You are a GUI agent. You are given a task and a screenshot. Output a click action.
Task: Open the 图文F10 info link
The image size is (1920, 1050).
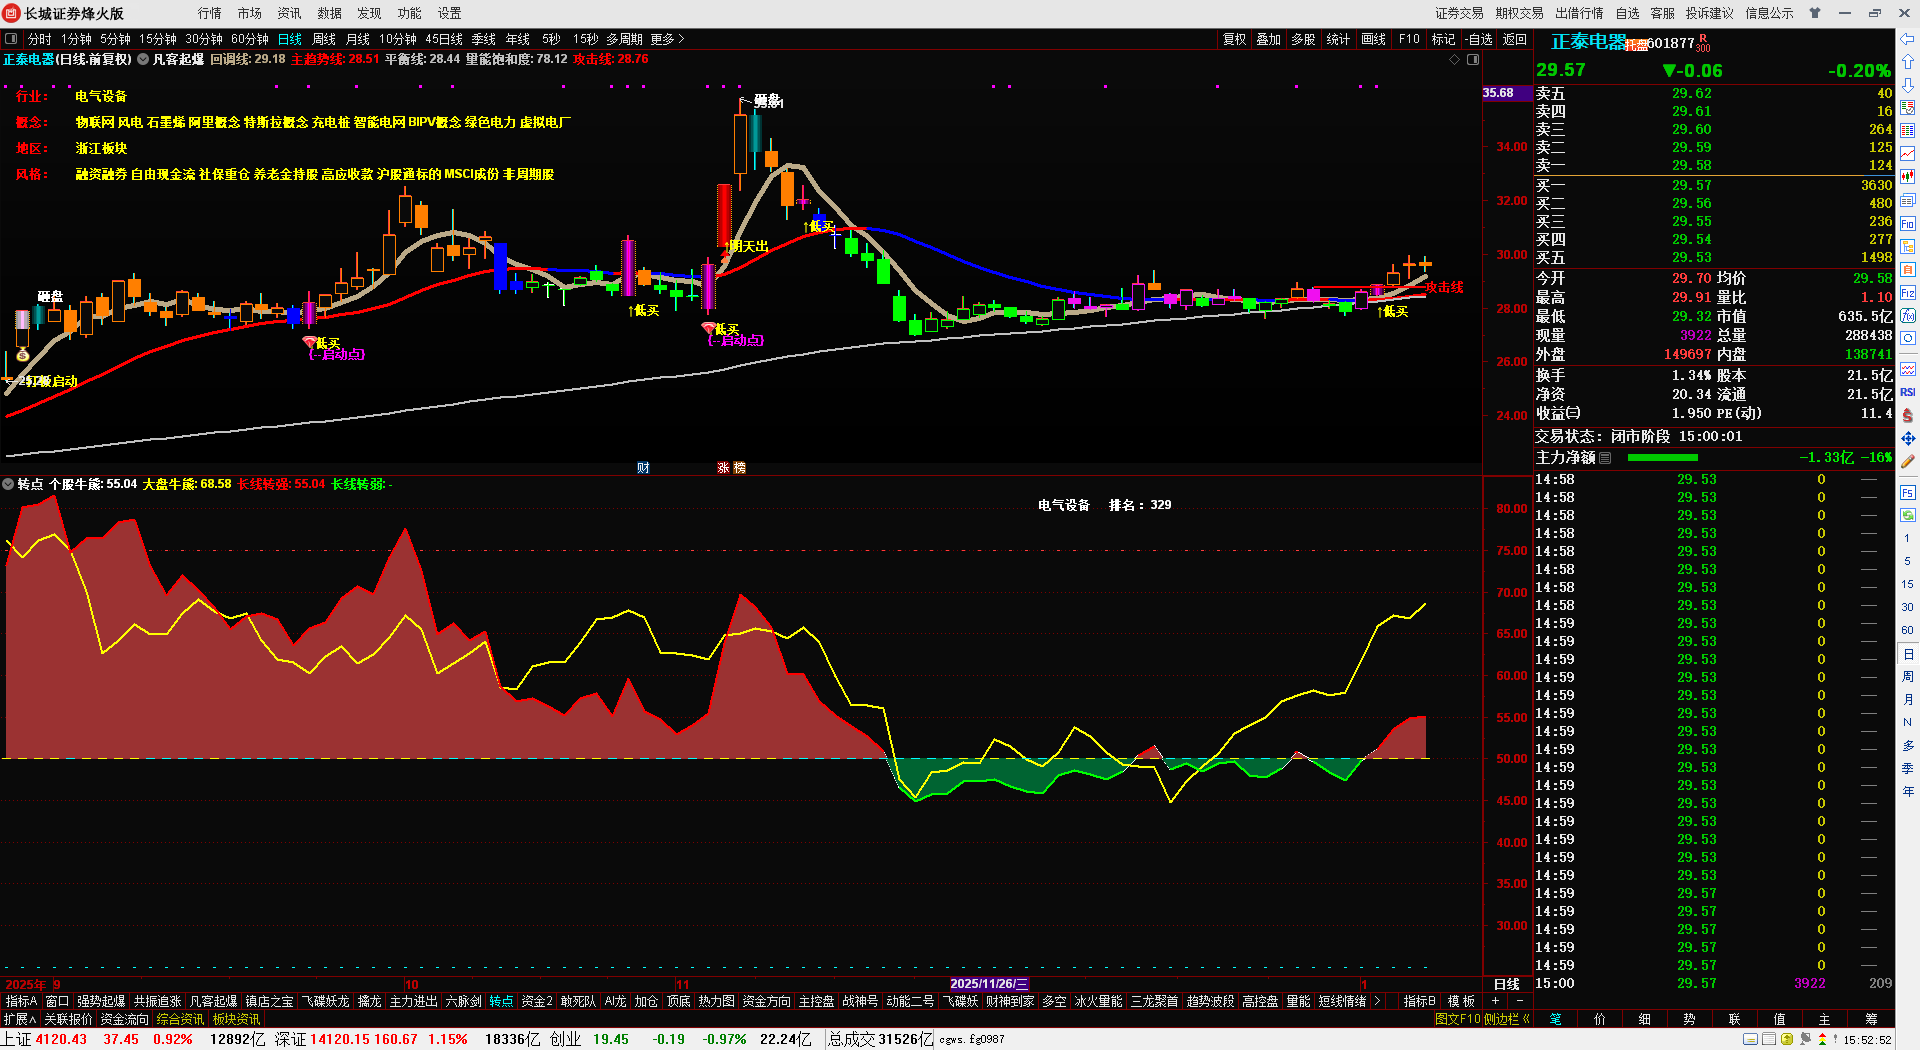point(1457,1019)
